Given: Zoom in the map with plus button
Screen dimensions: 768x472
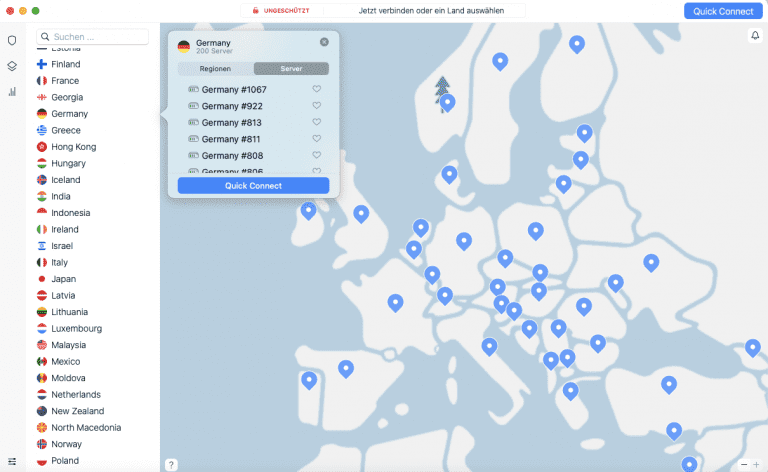Looking at the screenshot, I should [x=756, y=464].
